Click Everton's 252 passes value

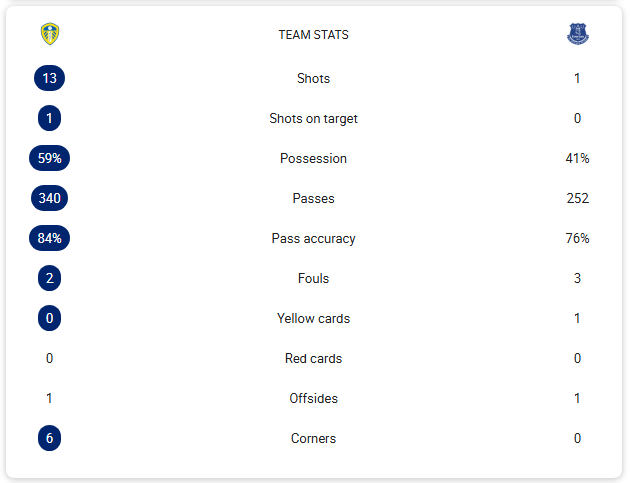[x=577, y=198]
